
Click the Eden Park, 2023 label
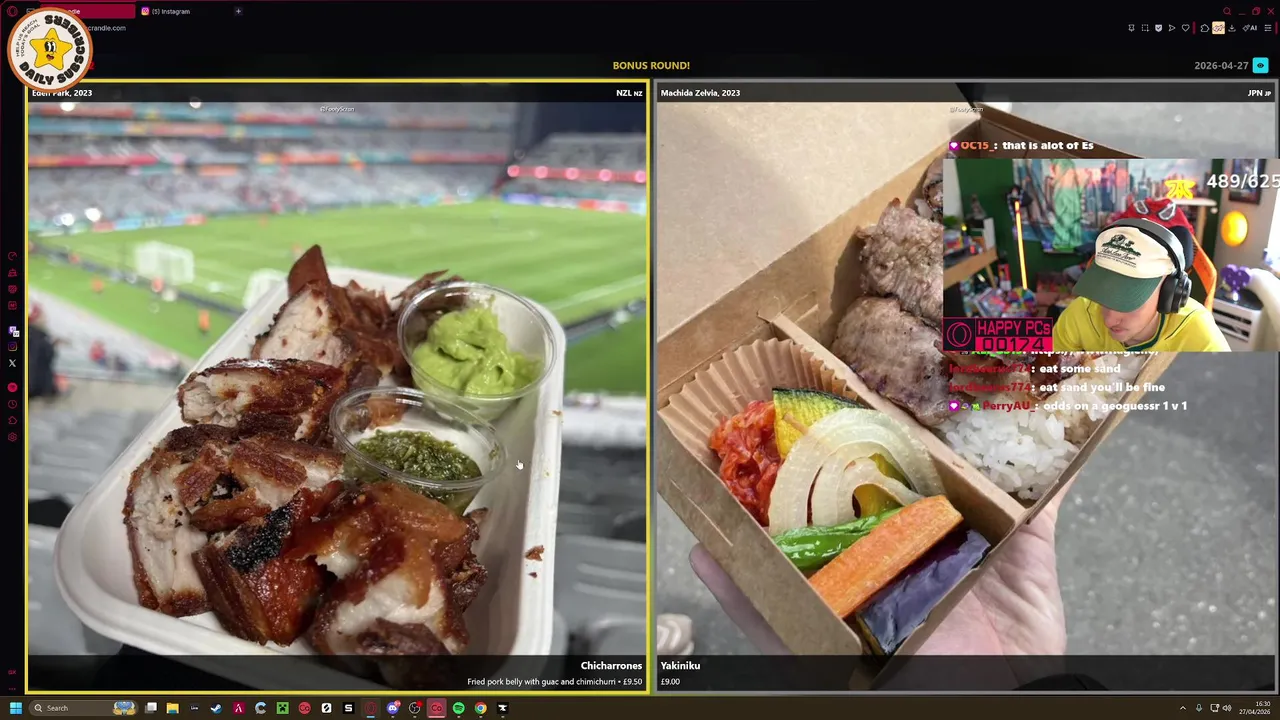click(x=62, y=93)
